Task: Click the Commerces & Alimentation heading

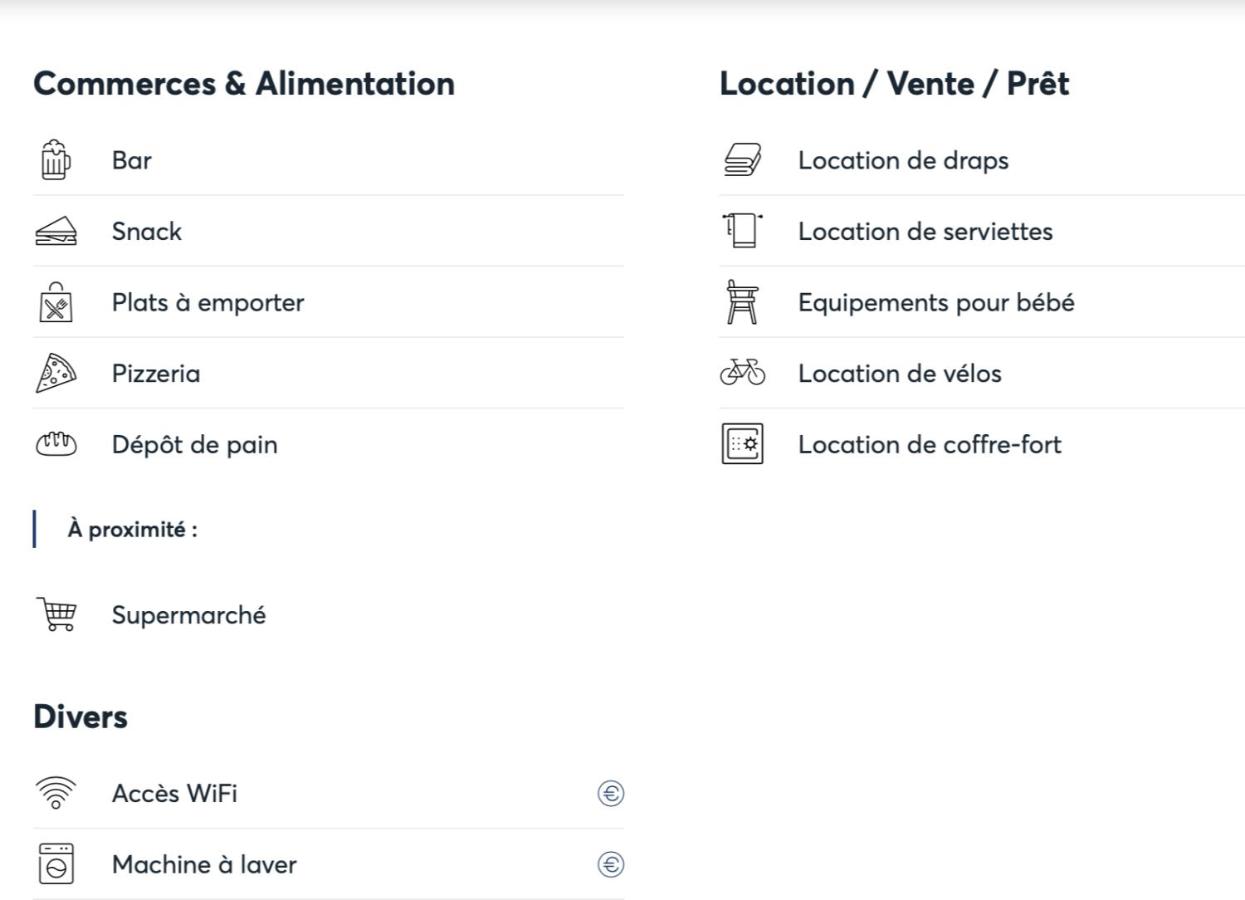Action: coord(244,84)
